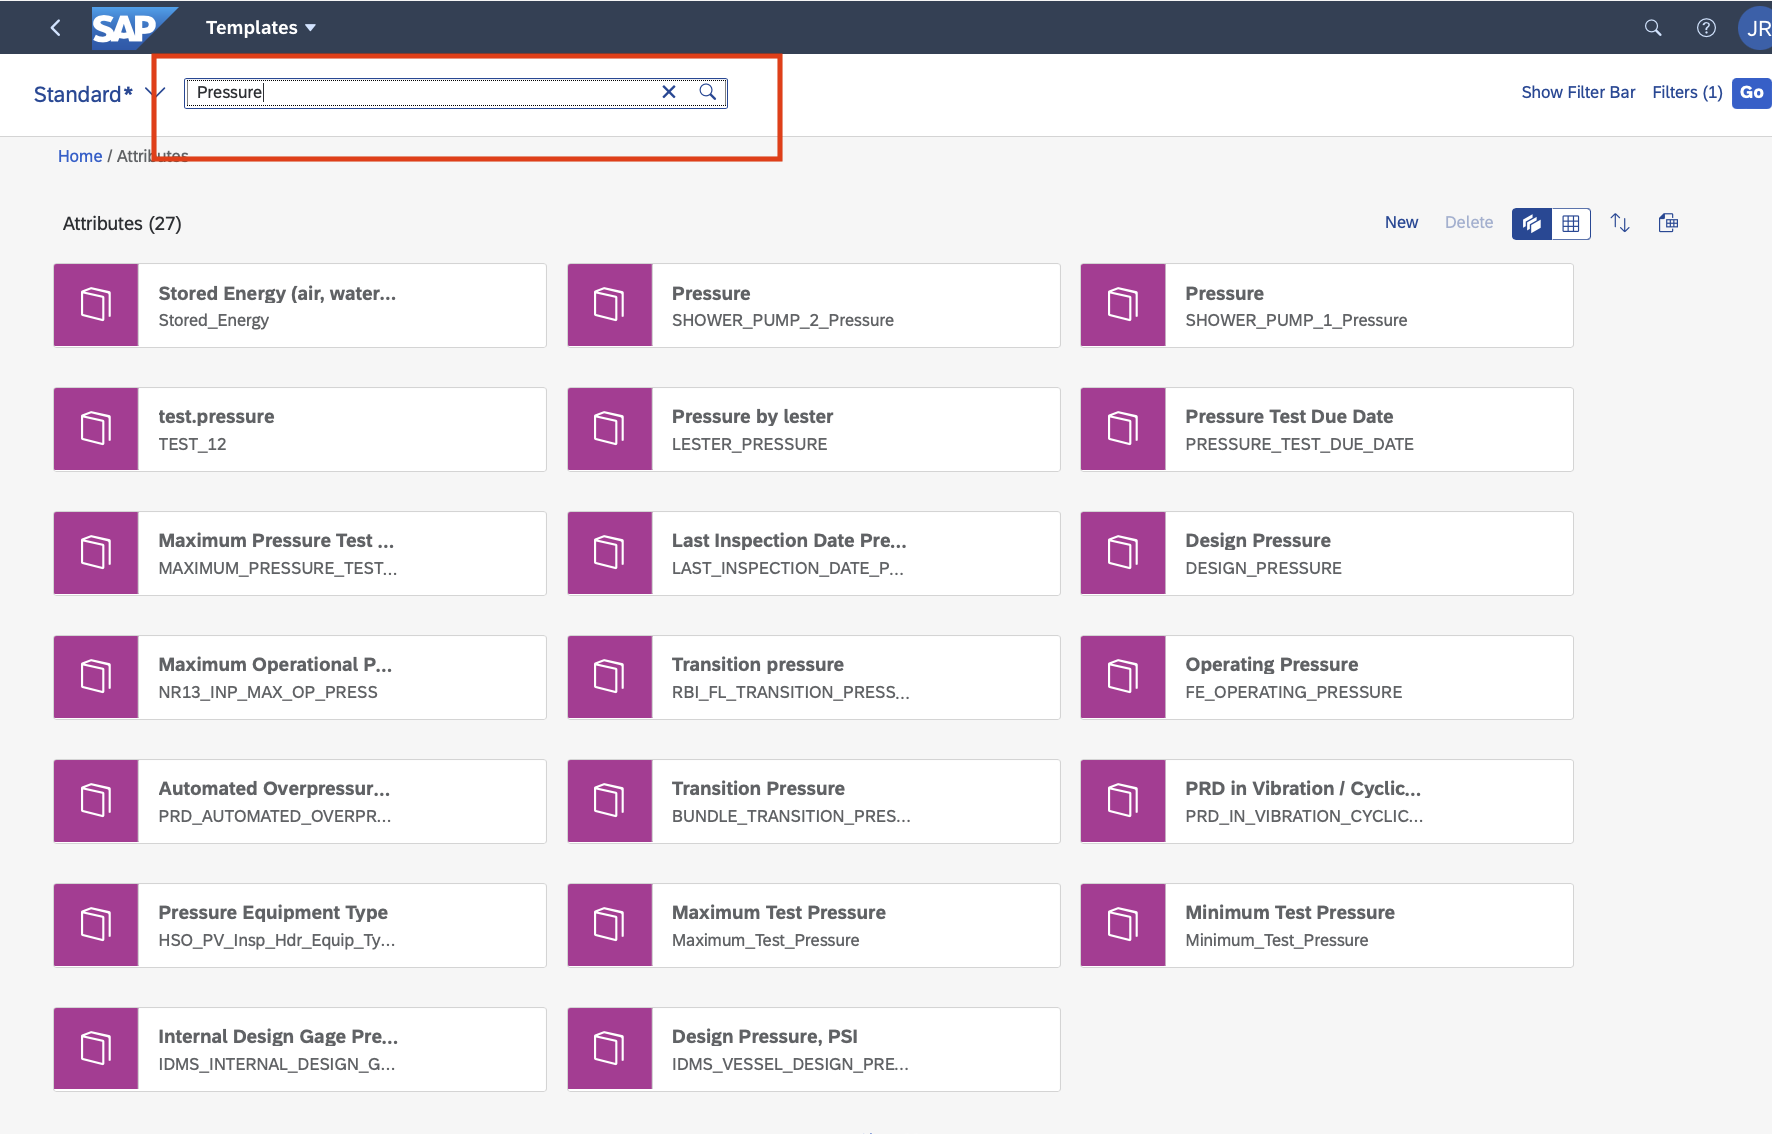Open the help question mark icon

[x=1706, y=28]
